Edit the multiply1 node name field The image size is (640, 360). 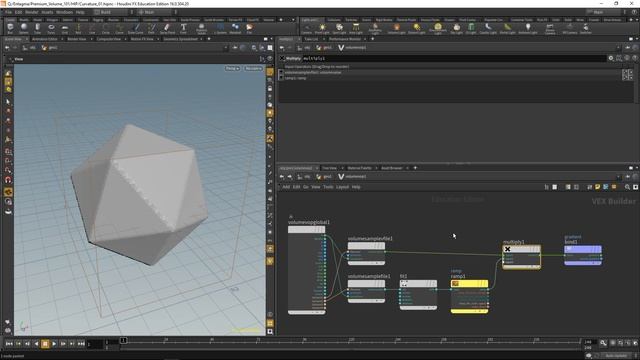pos(454,58)
